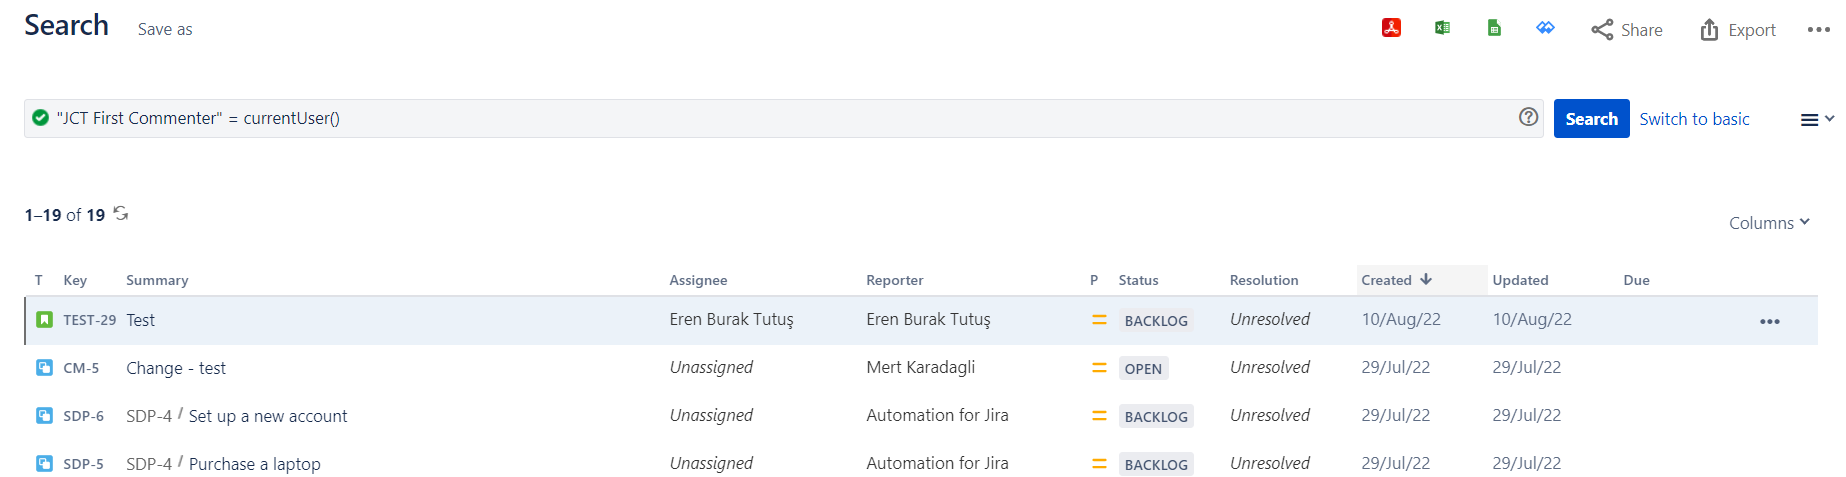Open issue CM-5 key link
1846x477 pixels.
coord(81,368)
